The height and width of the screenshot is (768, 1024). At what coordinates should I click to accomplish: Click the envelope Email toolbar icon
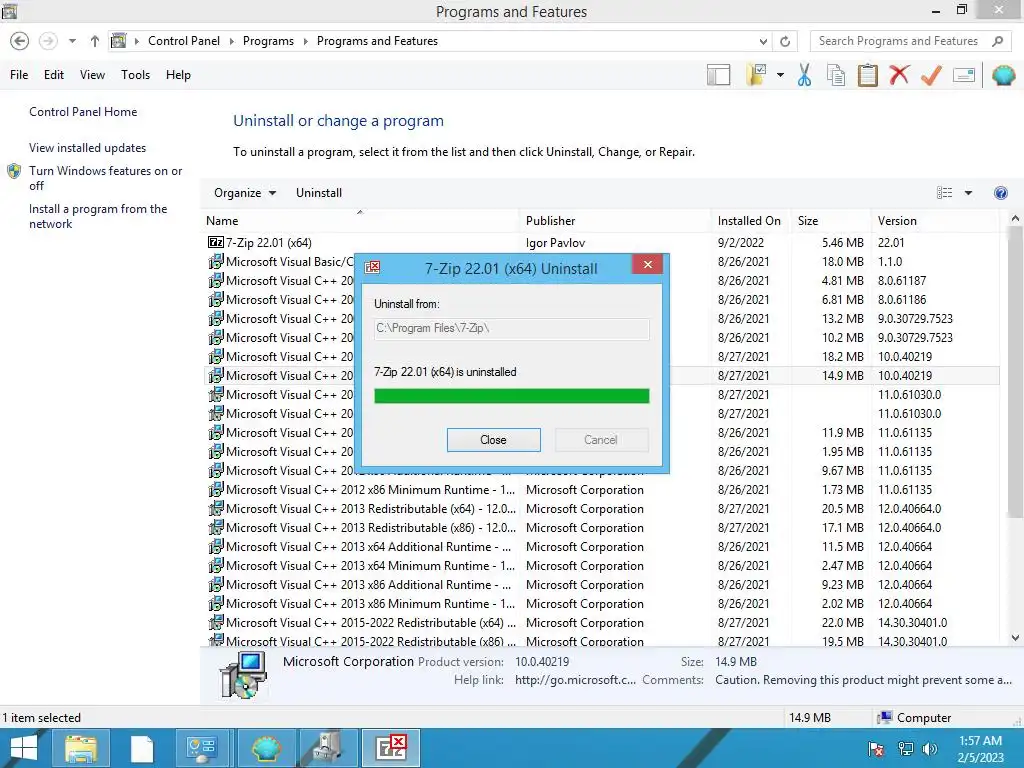963,75
